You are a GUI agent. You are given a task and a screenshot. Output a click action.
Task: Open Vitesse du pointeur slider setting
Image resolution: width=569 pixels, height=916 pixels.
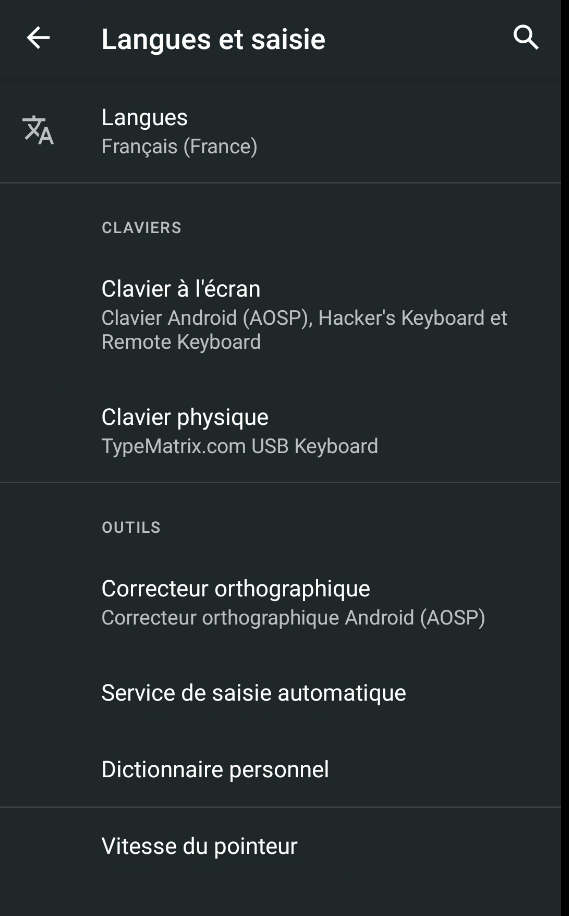point(280,846)
